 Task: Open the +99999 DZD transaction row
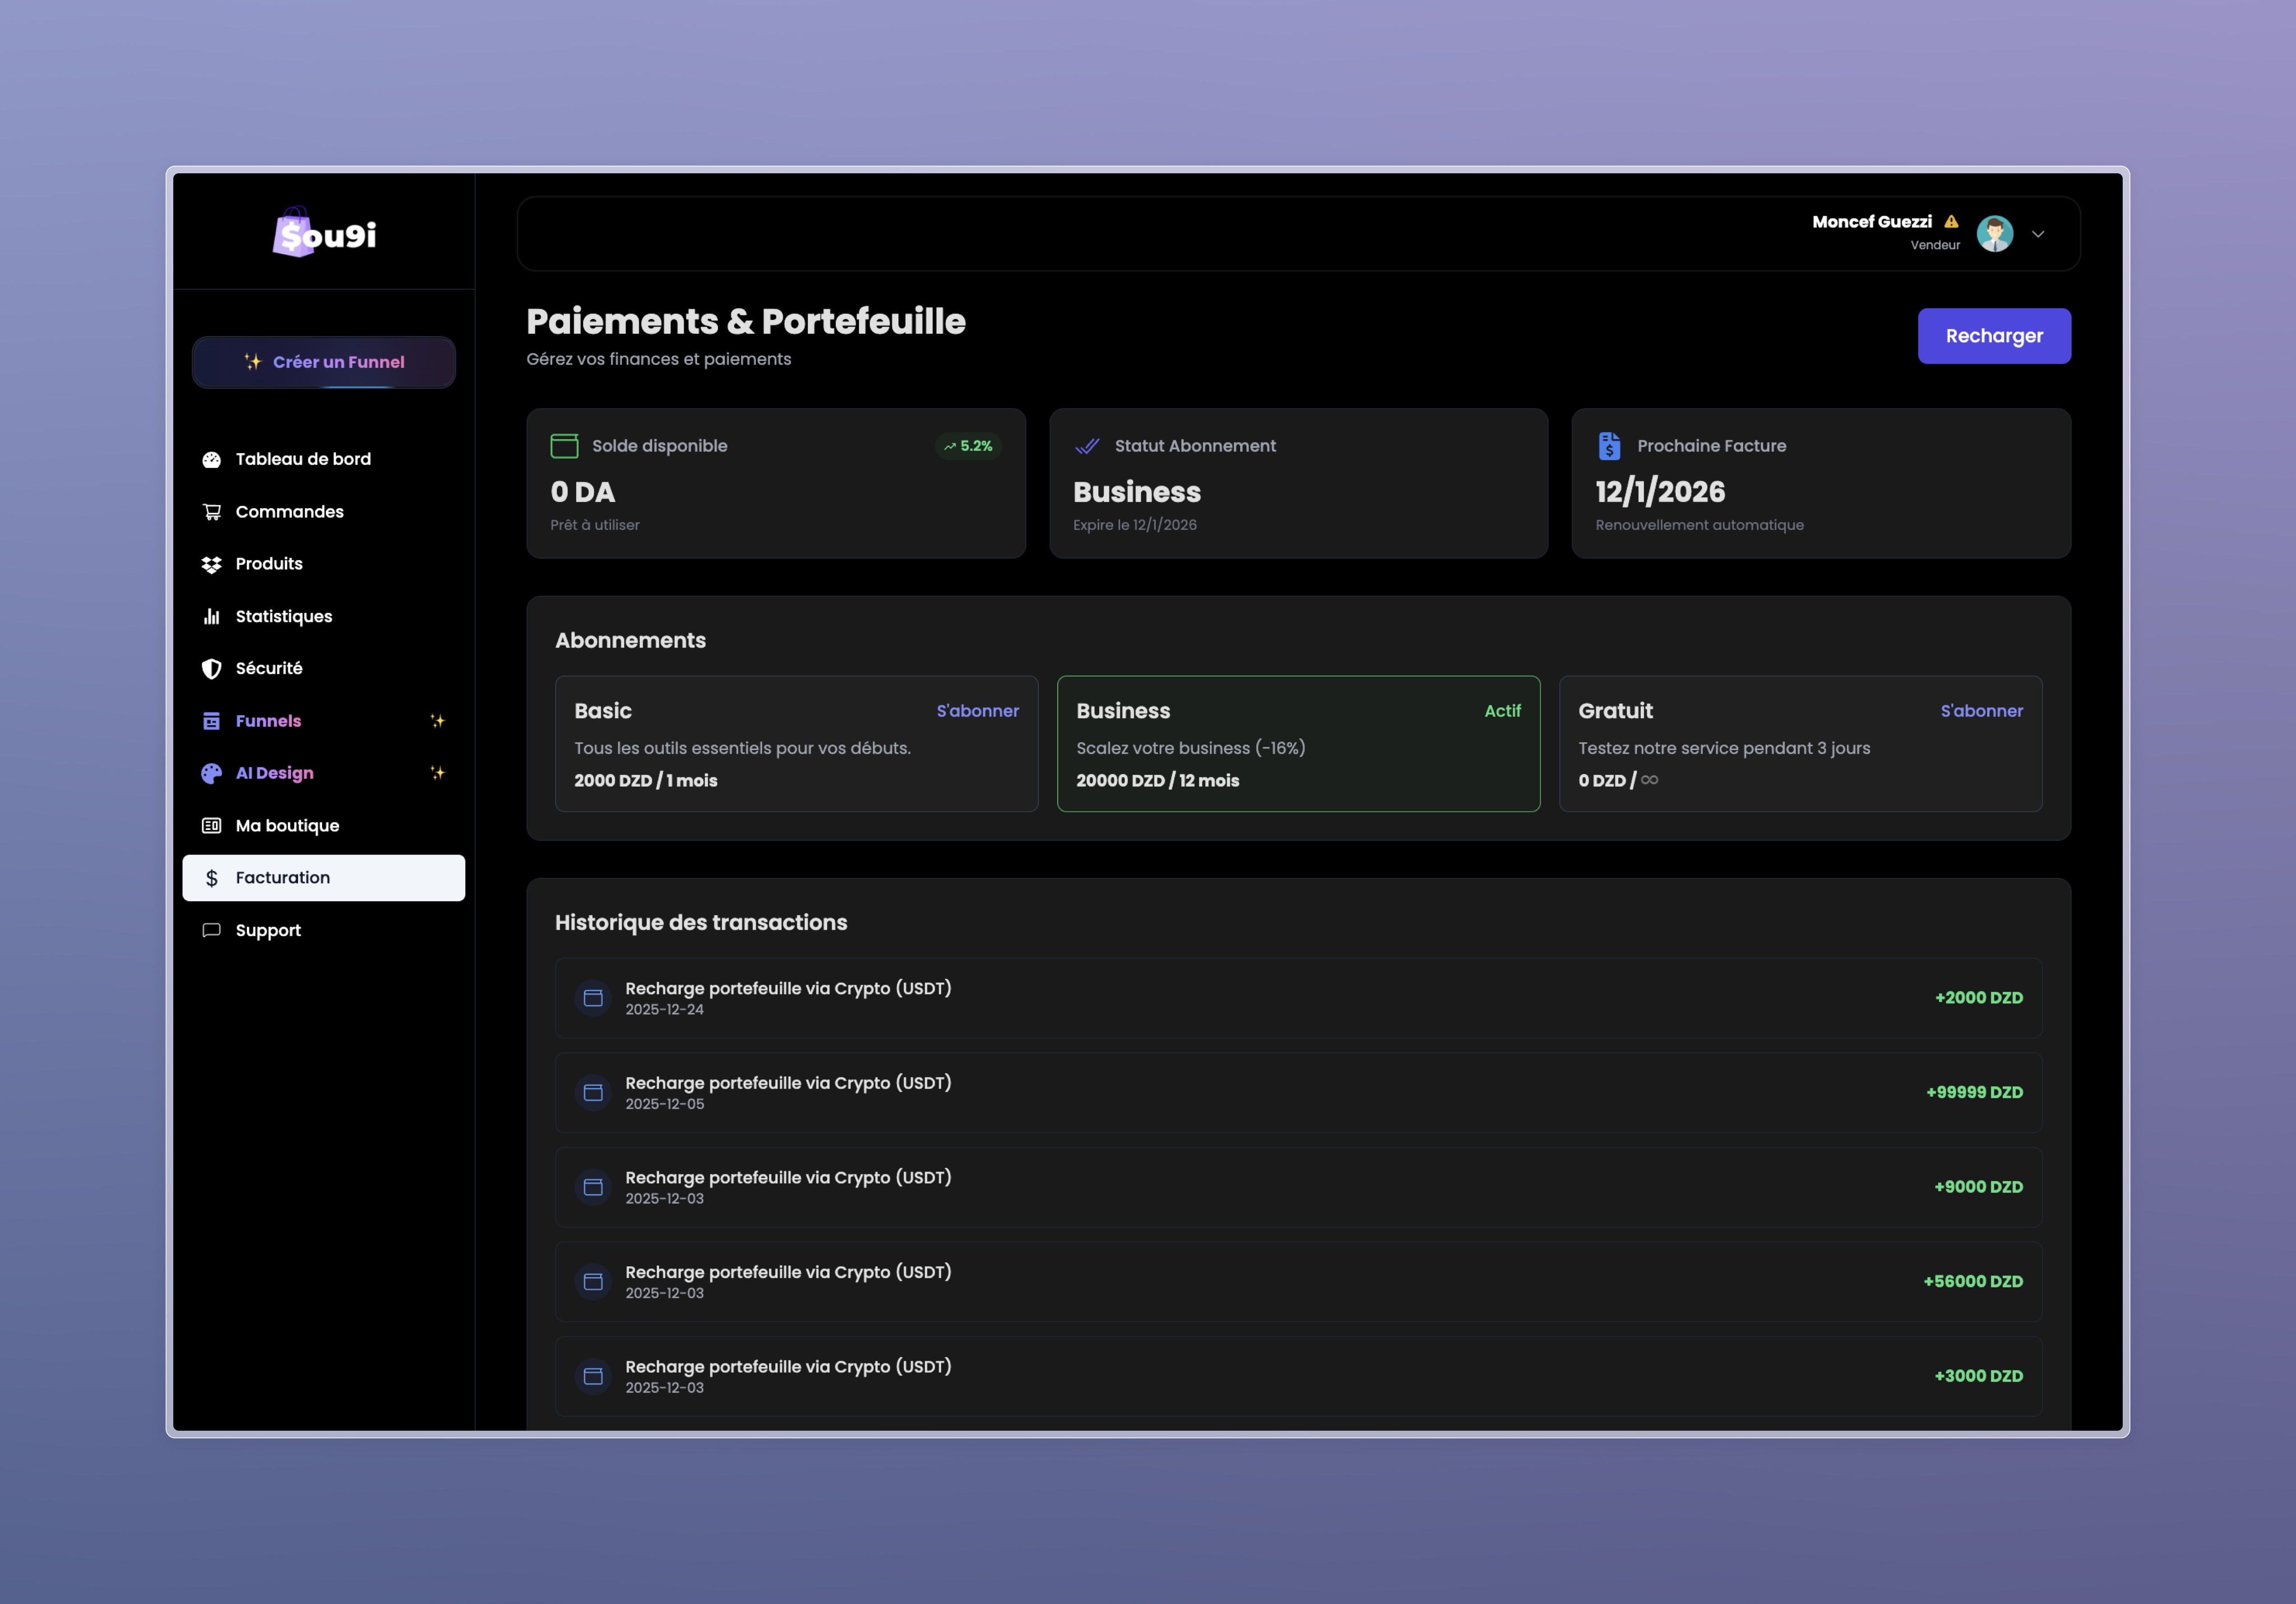point(1298,1092)
